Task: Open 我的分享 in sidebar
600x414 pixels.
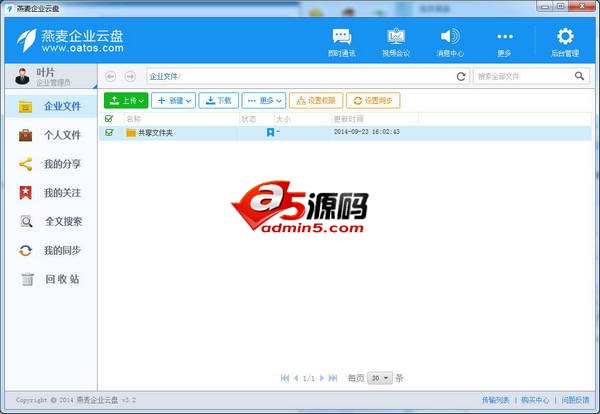Action: click(x=51, y=164)
